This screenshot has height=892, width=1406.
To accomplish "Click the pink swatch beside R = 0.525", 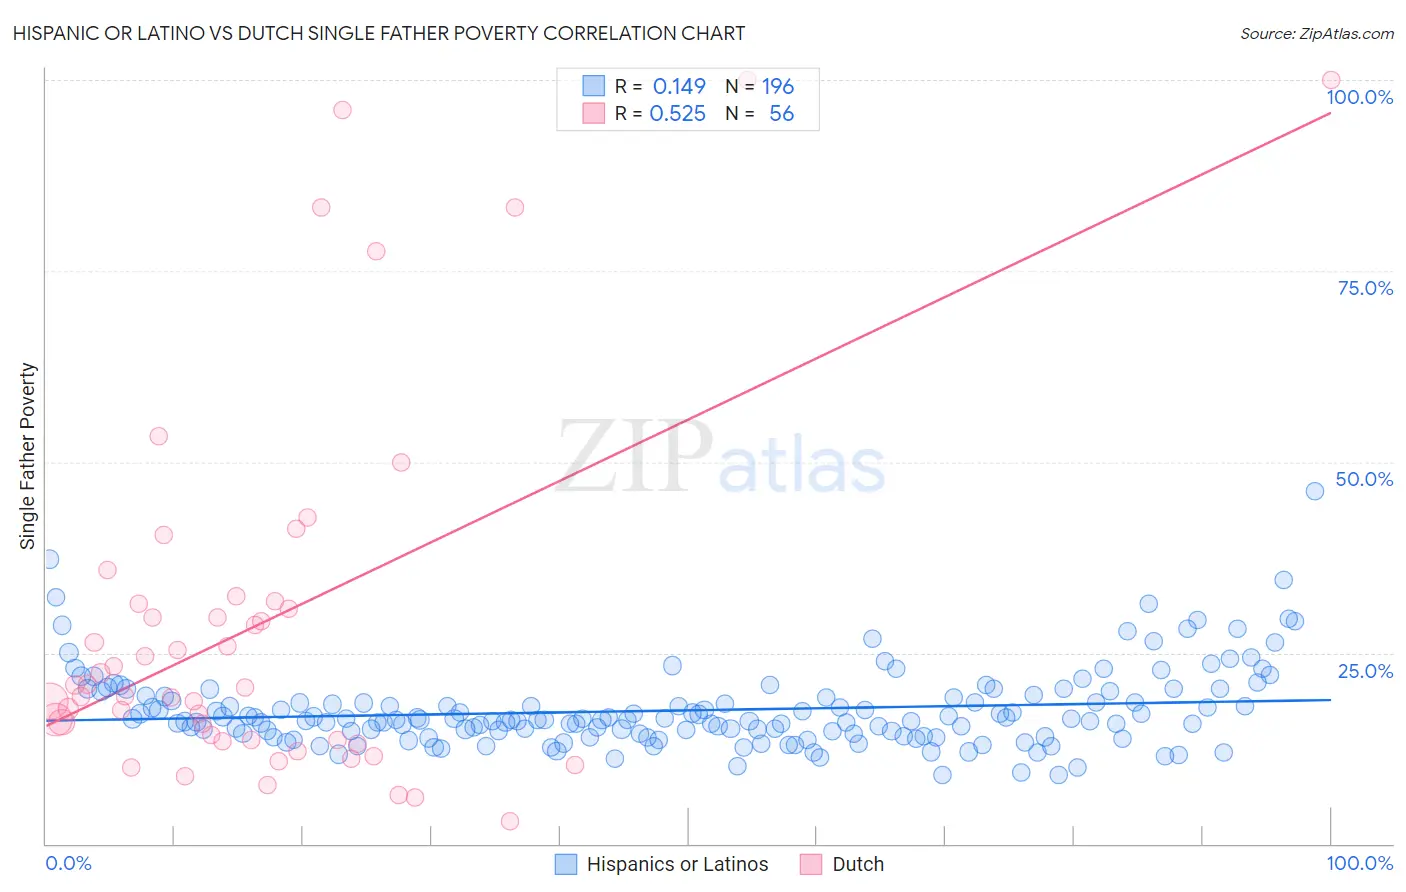I will (594, 113).
